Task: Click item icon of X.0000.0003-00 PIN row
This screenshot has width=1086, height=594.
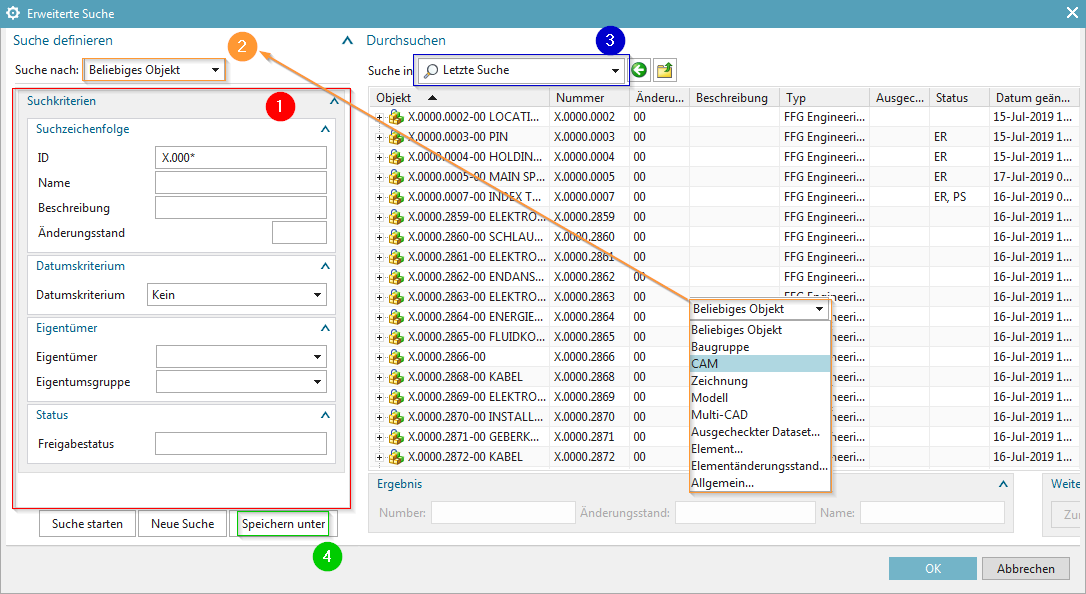Action: tap(396, 137)
